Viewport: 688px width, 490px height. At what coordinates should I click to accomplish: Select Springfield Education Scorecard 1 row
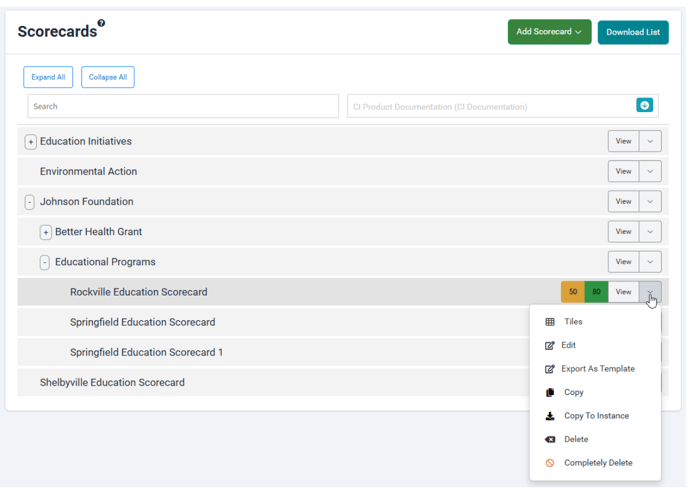click(x=146, y=352)
